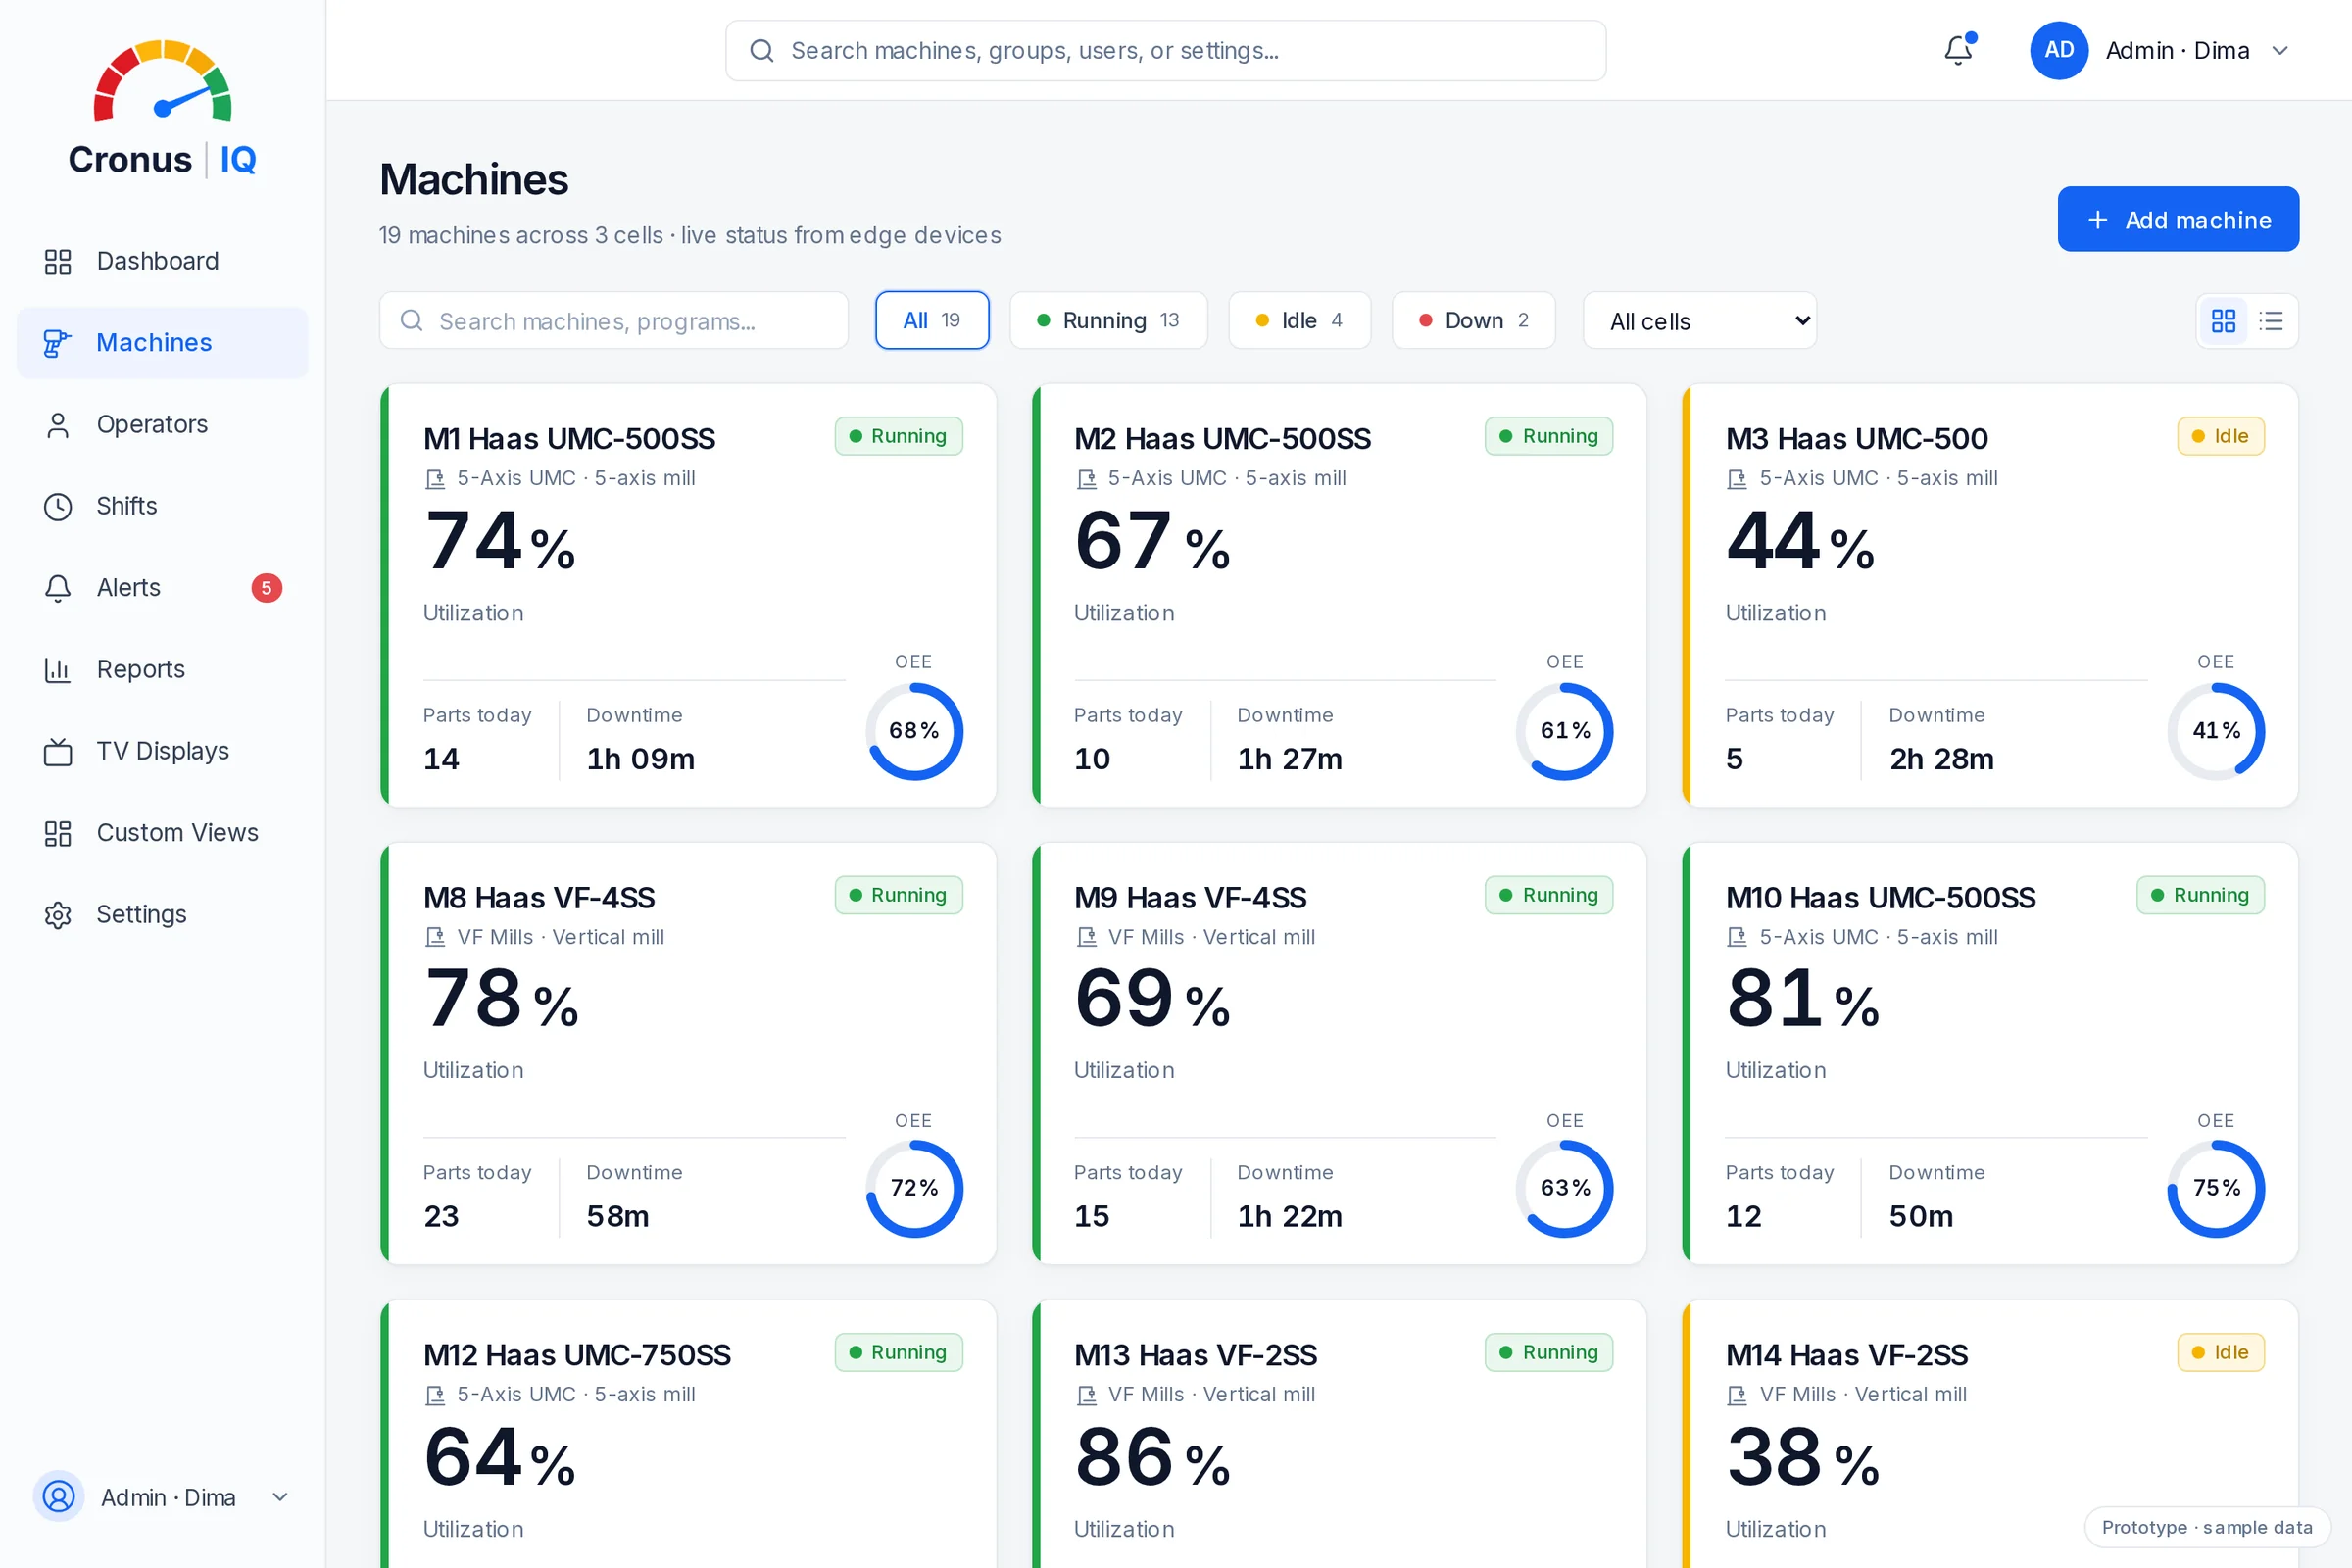Click the Running badge on M13 Haas VF-2SS
Viewport: 2352px width, 1568px height.
point(1549,1352)
